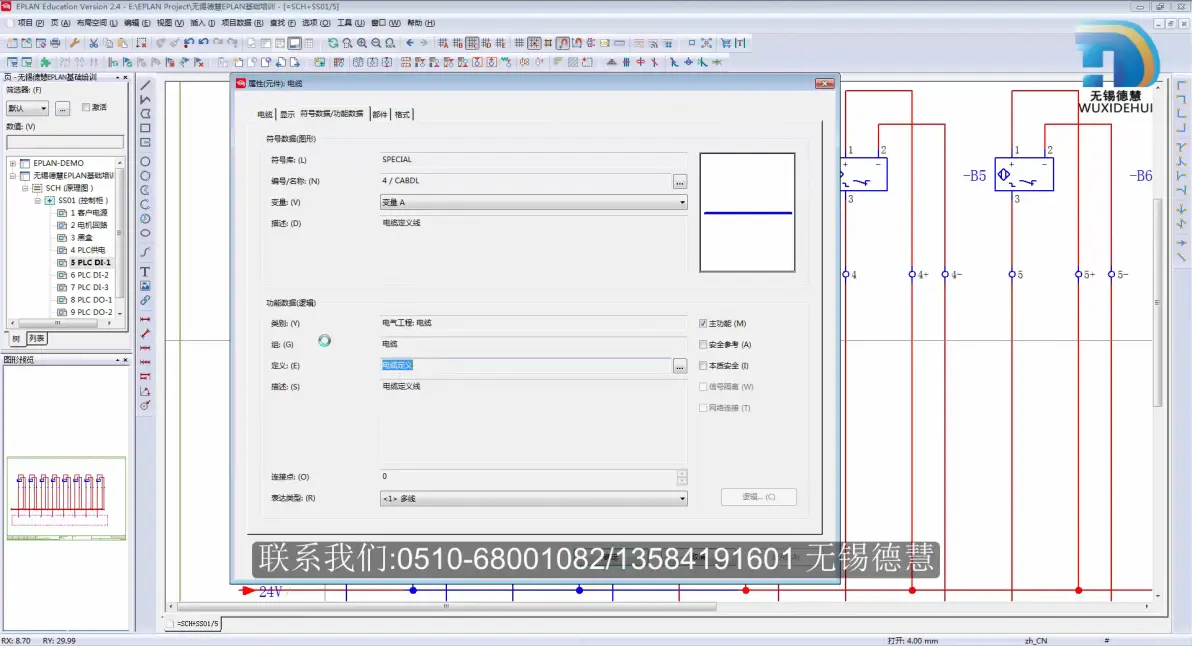Click browse button next to 定义 field

pos(680,366)
